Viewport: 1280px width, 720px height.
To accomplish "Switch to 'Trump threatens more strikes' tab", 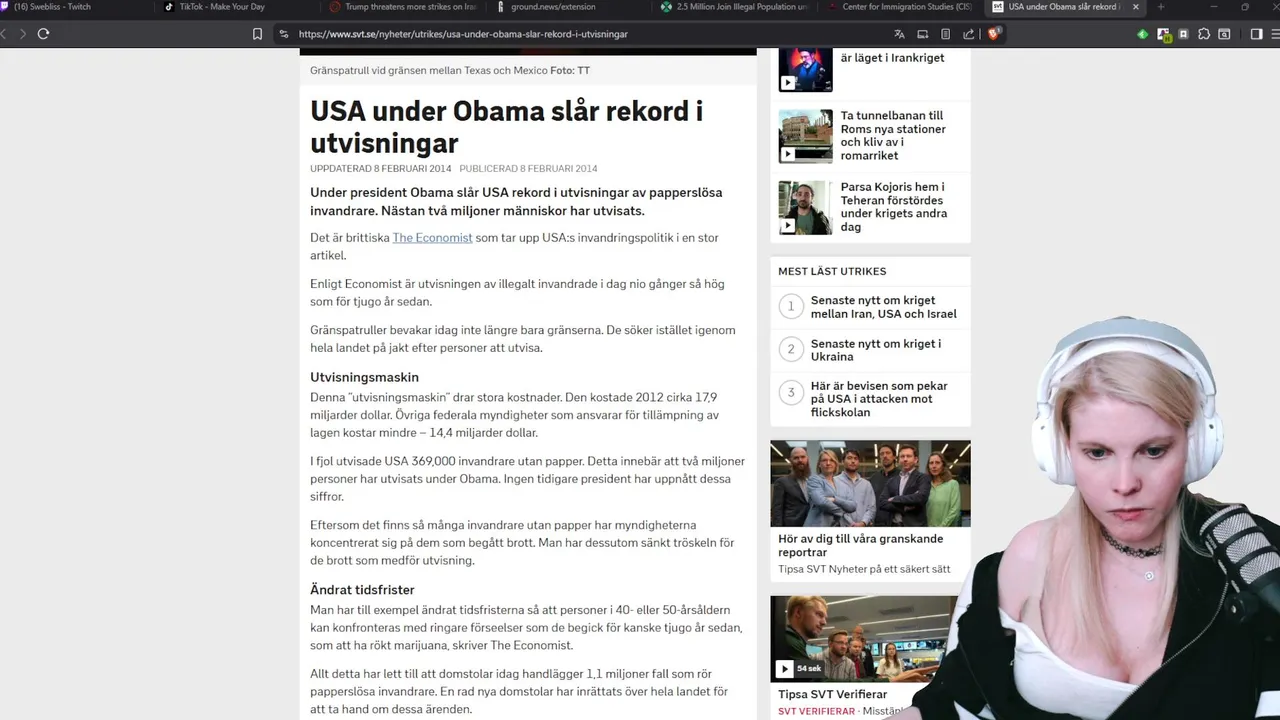I will (402, 7).
